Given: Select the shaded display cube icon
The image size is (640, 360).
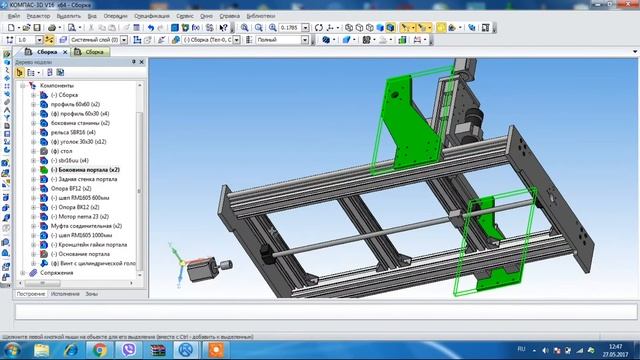Looking at the screenshot, I should click(x=380, y=28).
